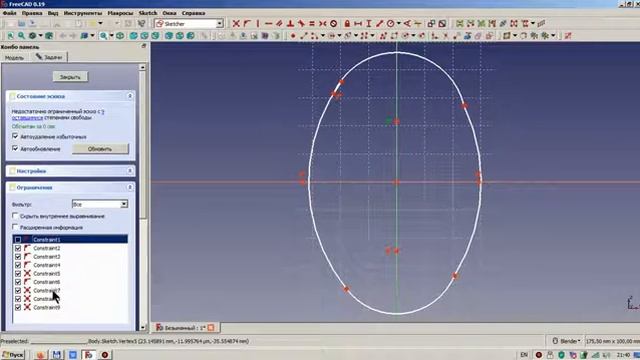Click the Пуск start button

point(13,355)
